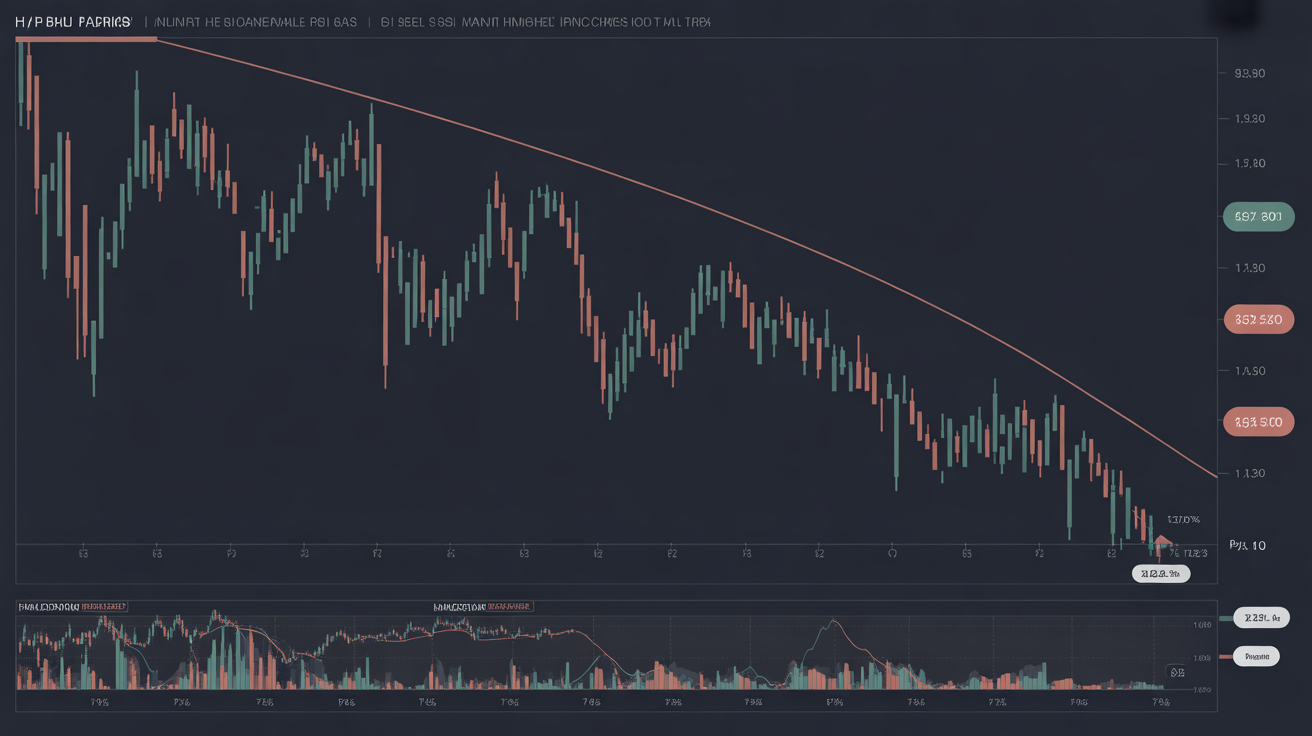
Task: Open the symbol title dropdown in the top-left
Action: (72, 21)
